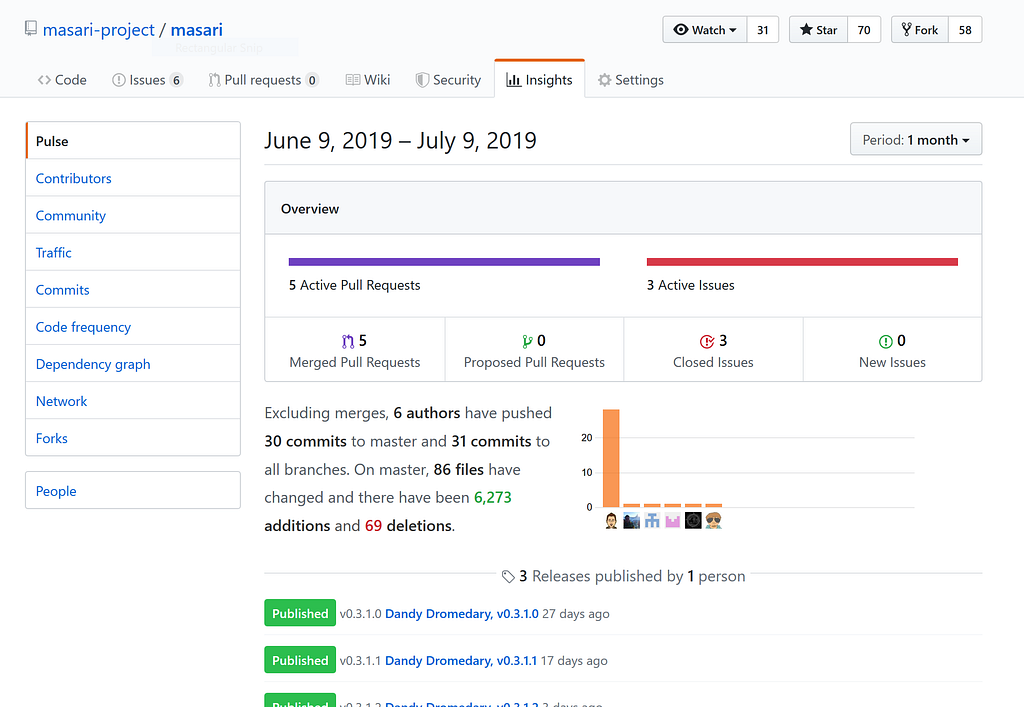Screen dimensions: 1024x707
Task: Click the red Active Issues bar
Action: 802,262
